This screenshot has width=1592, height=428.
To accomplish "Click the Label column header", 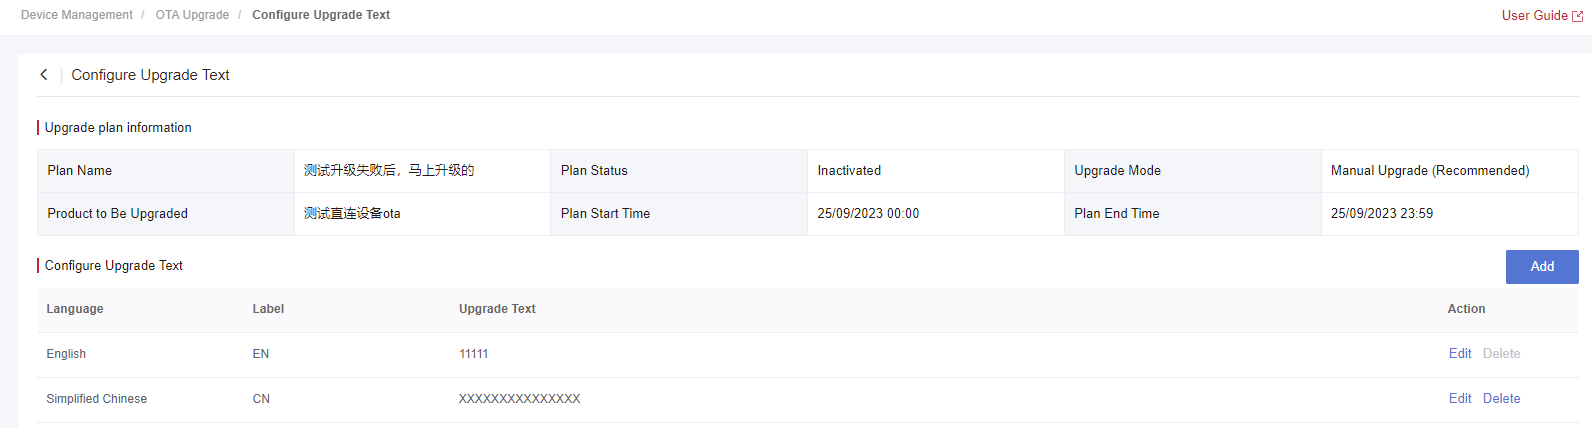I will [268, 309].
